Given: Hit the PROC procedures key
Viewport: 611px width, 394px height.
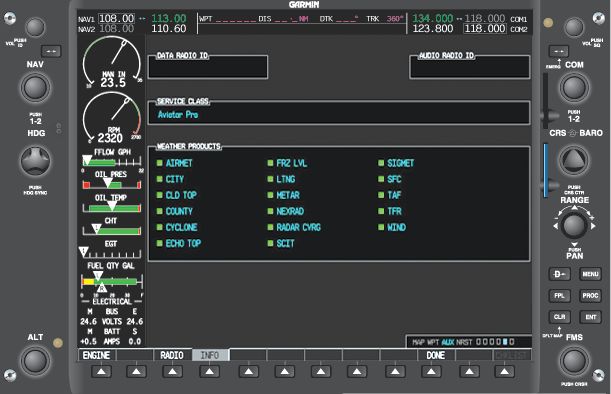Looking at the screenshot, I should tap(590, 295).
